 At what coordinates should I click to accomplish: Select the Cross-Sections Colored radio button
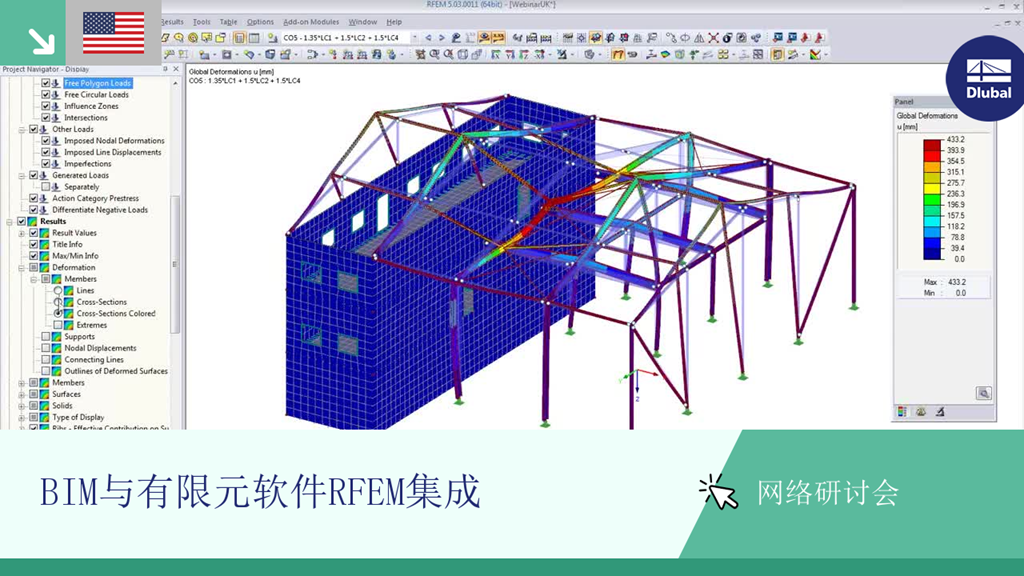click(x=58, y=313)
